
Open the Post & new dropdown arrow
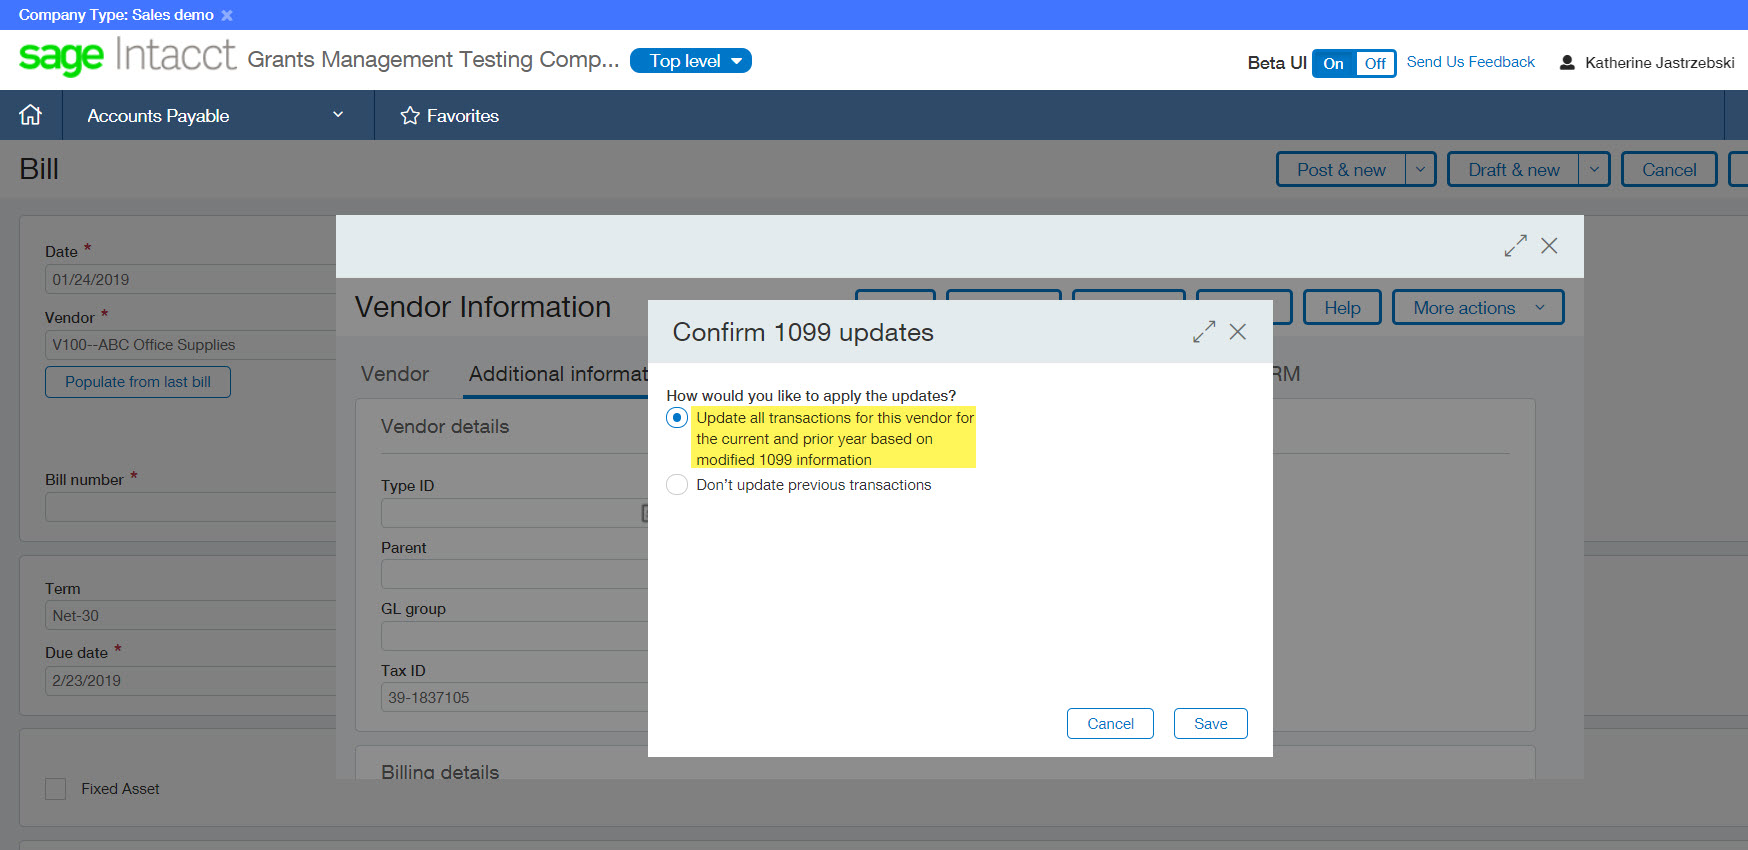(1420, 170)
